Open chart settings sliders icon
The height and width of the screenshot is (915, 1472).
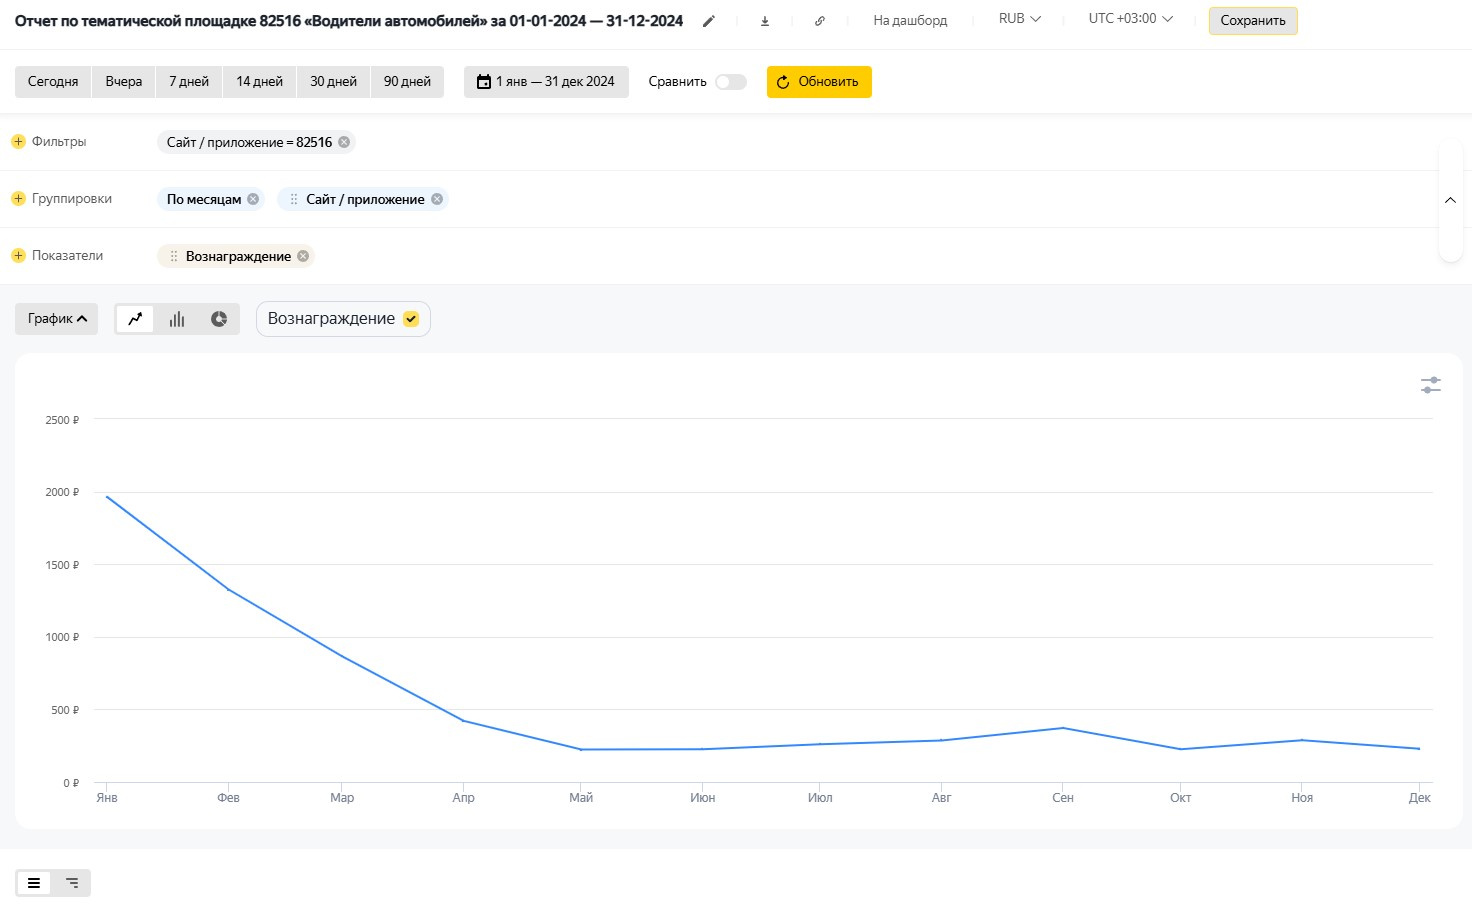(x=1431, y=385)
